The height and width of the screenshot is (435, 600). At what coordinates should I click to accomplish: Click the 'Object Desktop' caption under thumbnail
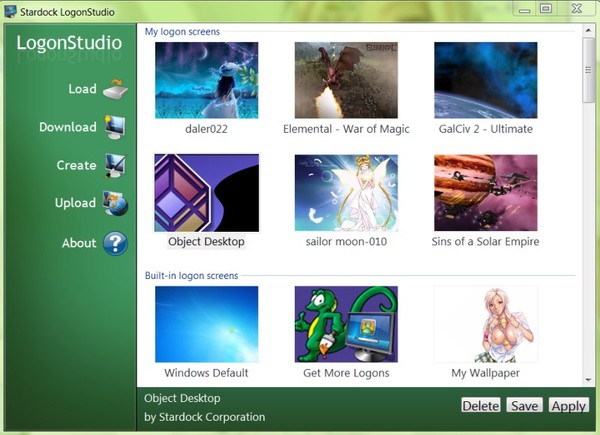pyautogui.click(x=206, y=242)
